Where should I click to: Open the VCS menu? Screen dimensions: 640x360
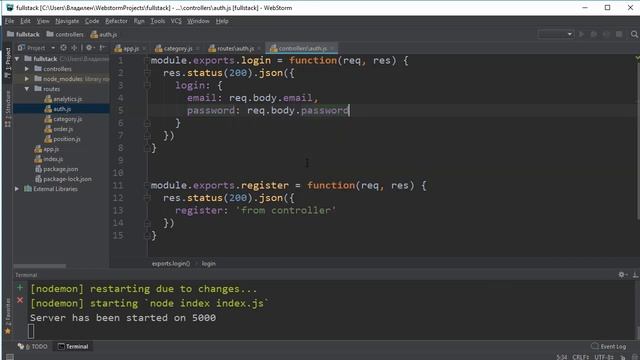[x=176, y=21]
